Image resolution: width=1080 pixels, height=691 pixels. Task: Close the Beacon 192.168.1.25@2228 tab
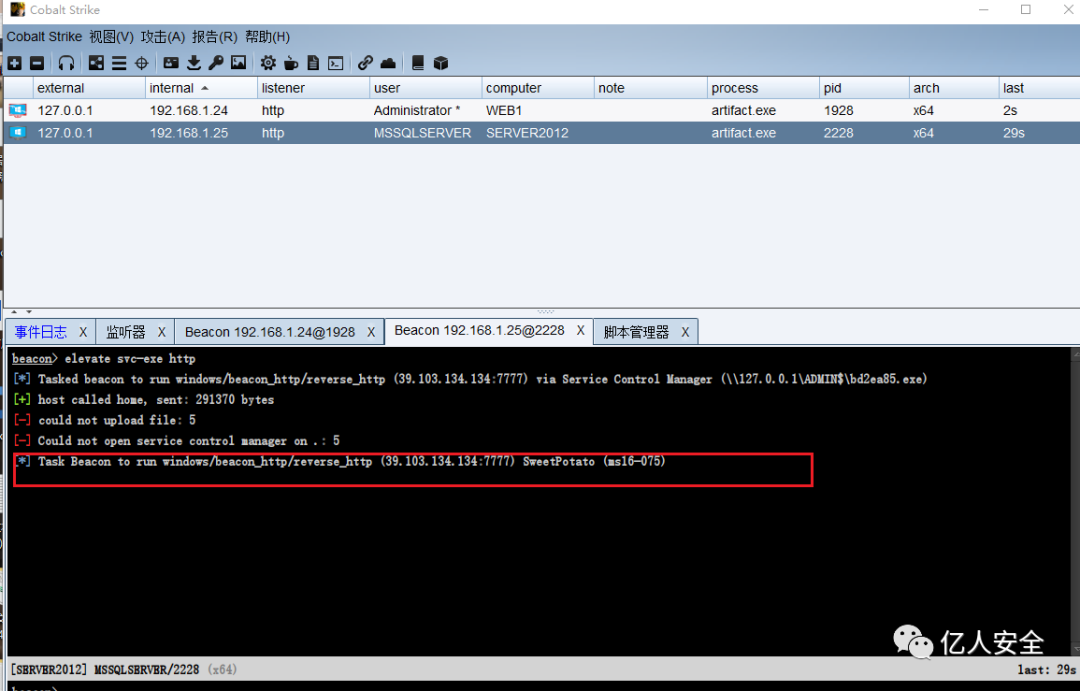click(x=581, y=331)
